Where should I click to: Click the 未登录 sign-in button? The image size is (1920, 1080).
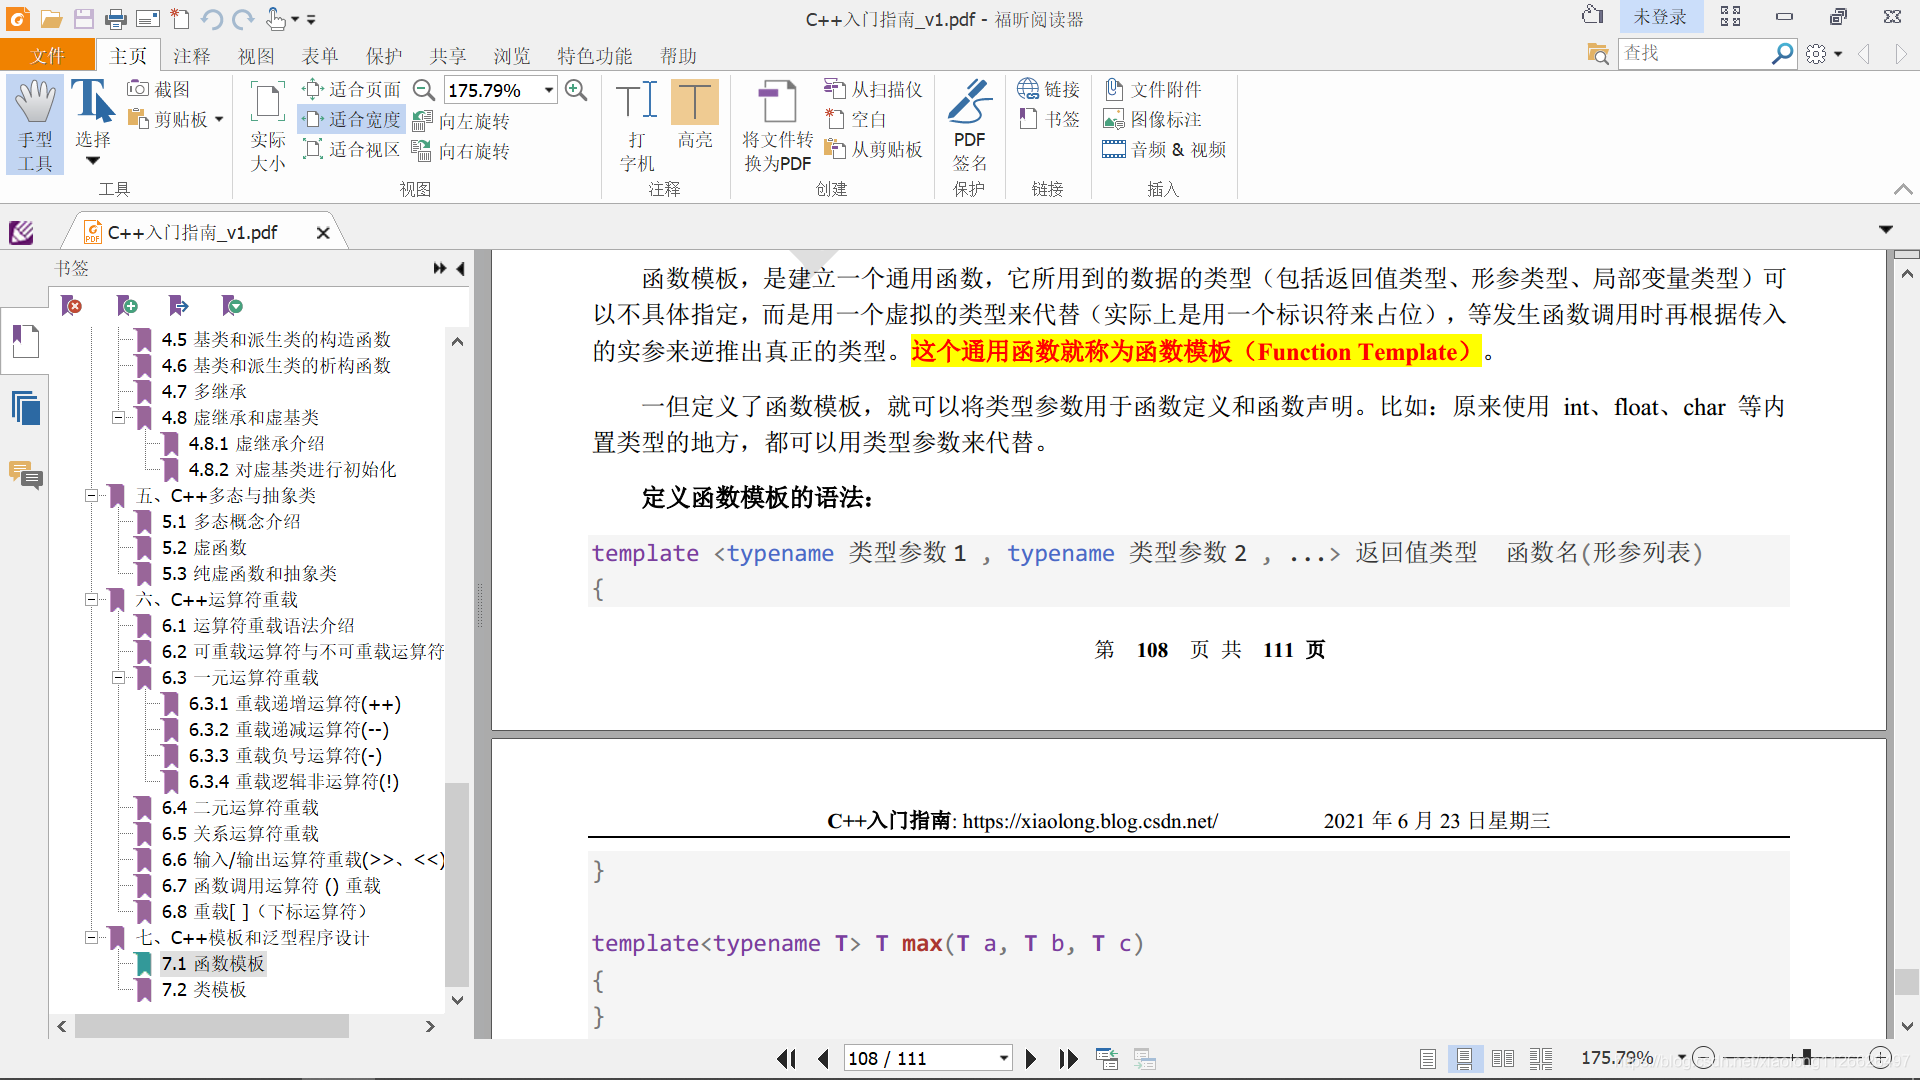1659,17
